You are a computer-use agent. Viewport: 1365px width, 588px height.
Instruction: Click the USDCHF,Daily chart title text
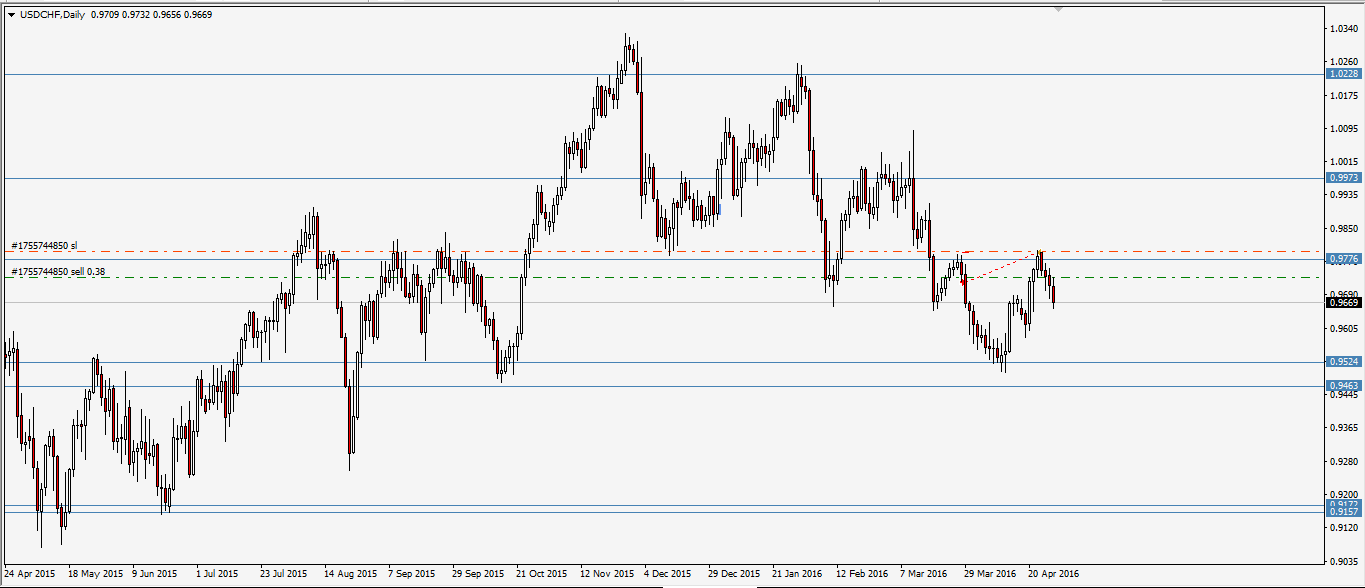52,15
